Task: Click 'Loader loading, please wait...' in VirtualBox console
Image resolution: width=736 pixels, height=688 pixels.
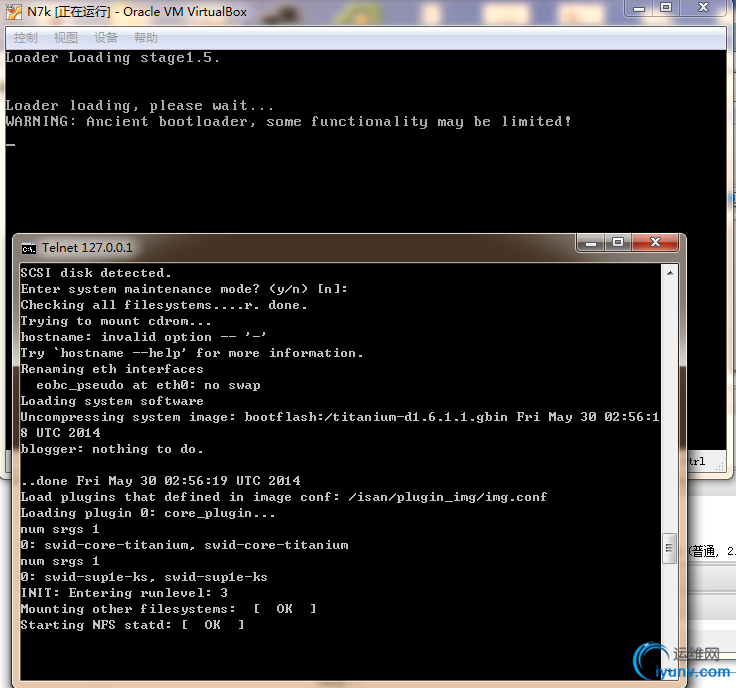Action: pos(139,106)
